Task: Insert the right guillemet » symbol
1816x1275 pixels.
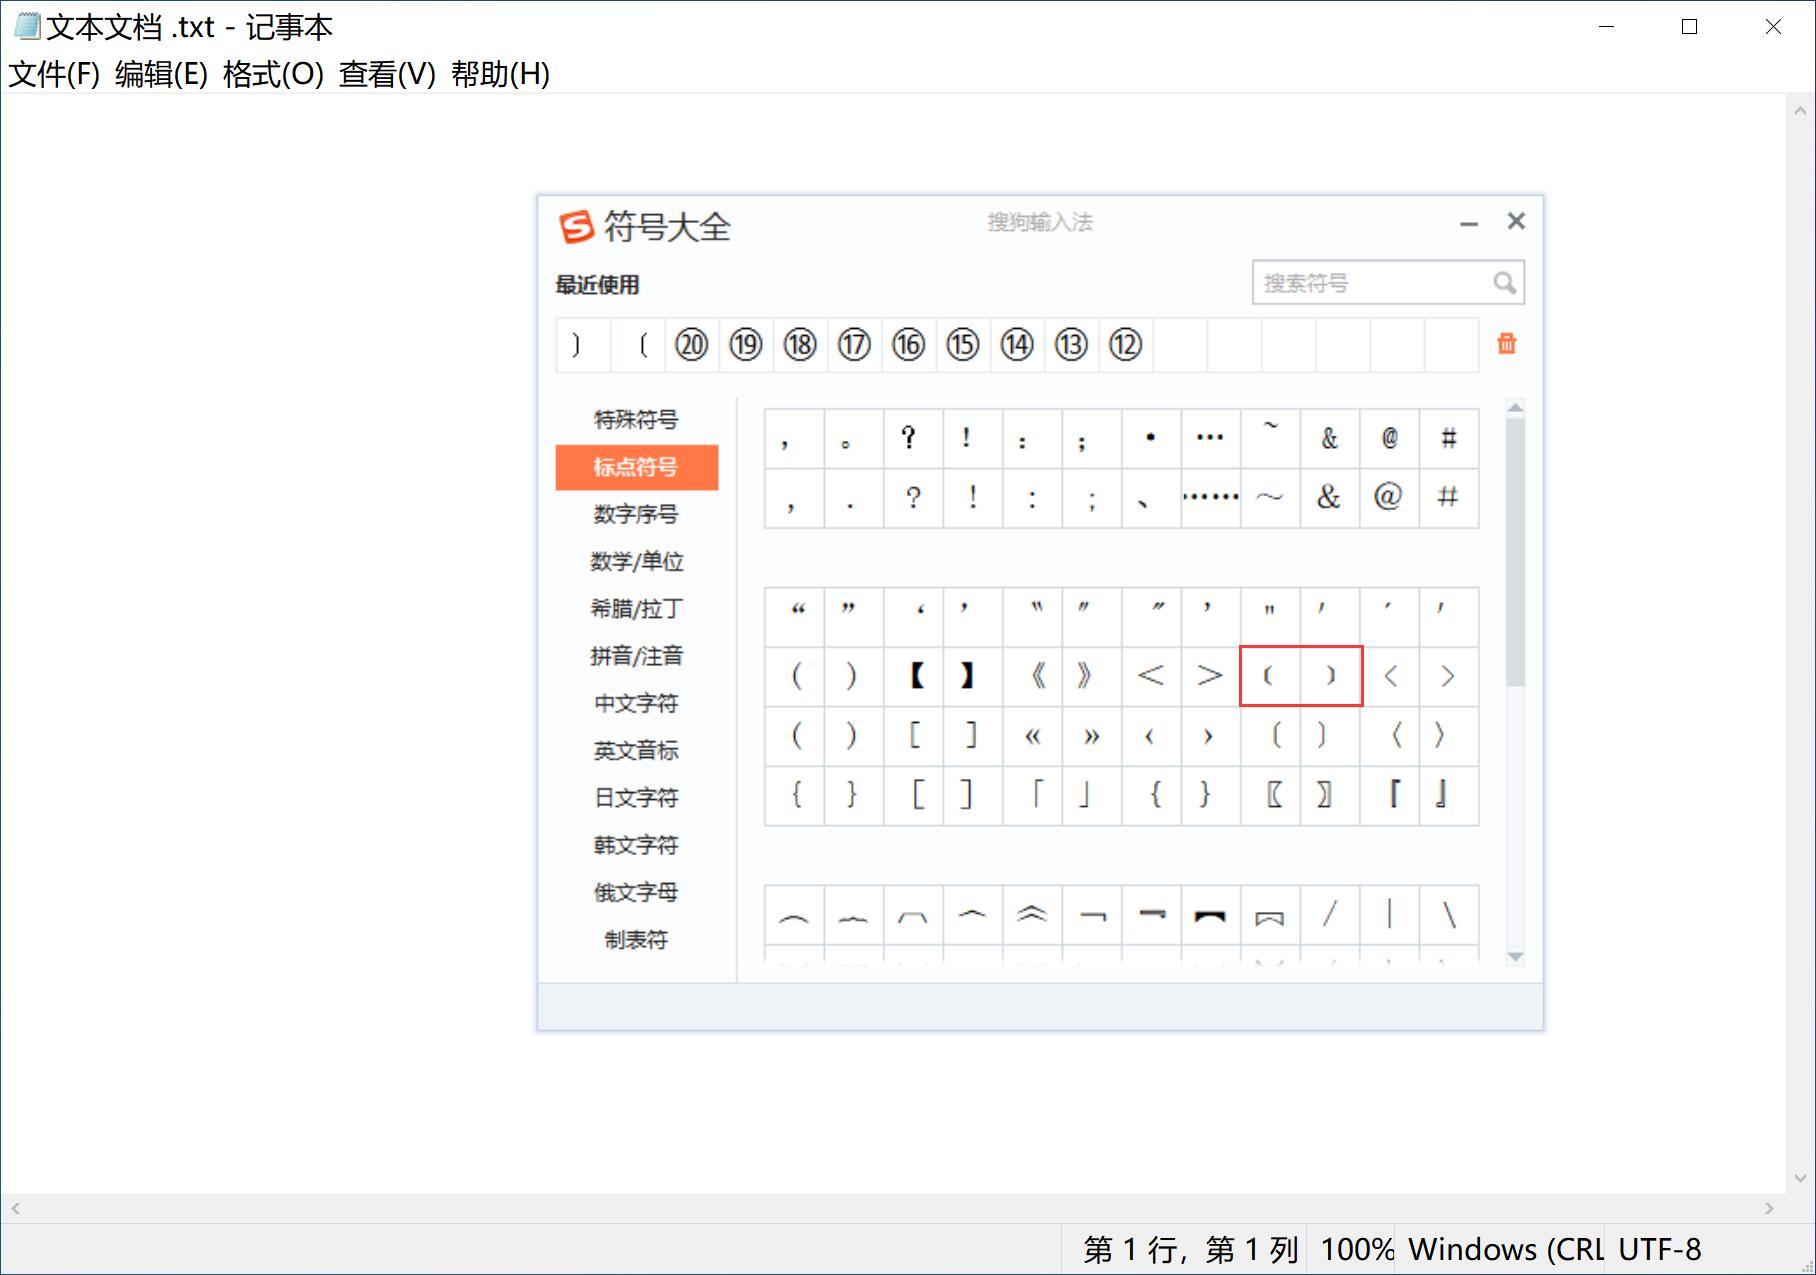Action: 1092,736
